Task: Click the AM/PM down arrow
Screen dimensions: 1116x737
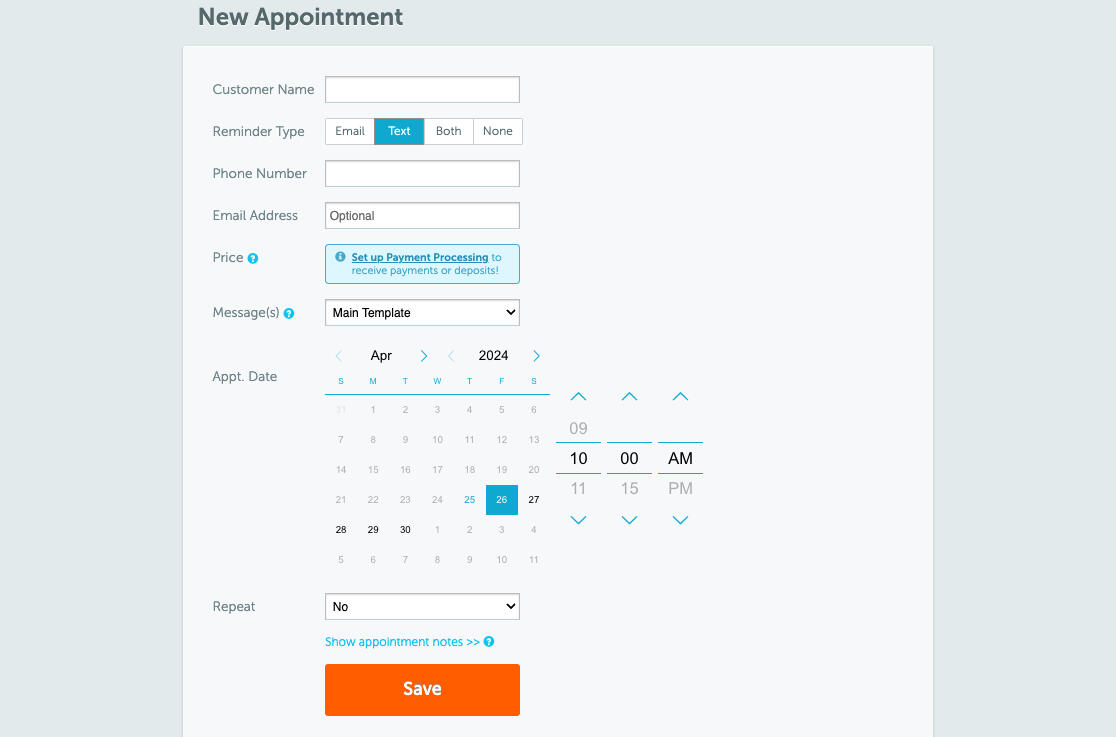Action: pos(680,520)
